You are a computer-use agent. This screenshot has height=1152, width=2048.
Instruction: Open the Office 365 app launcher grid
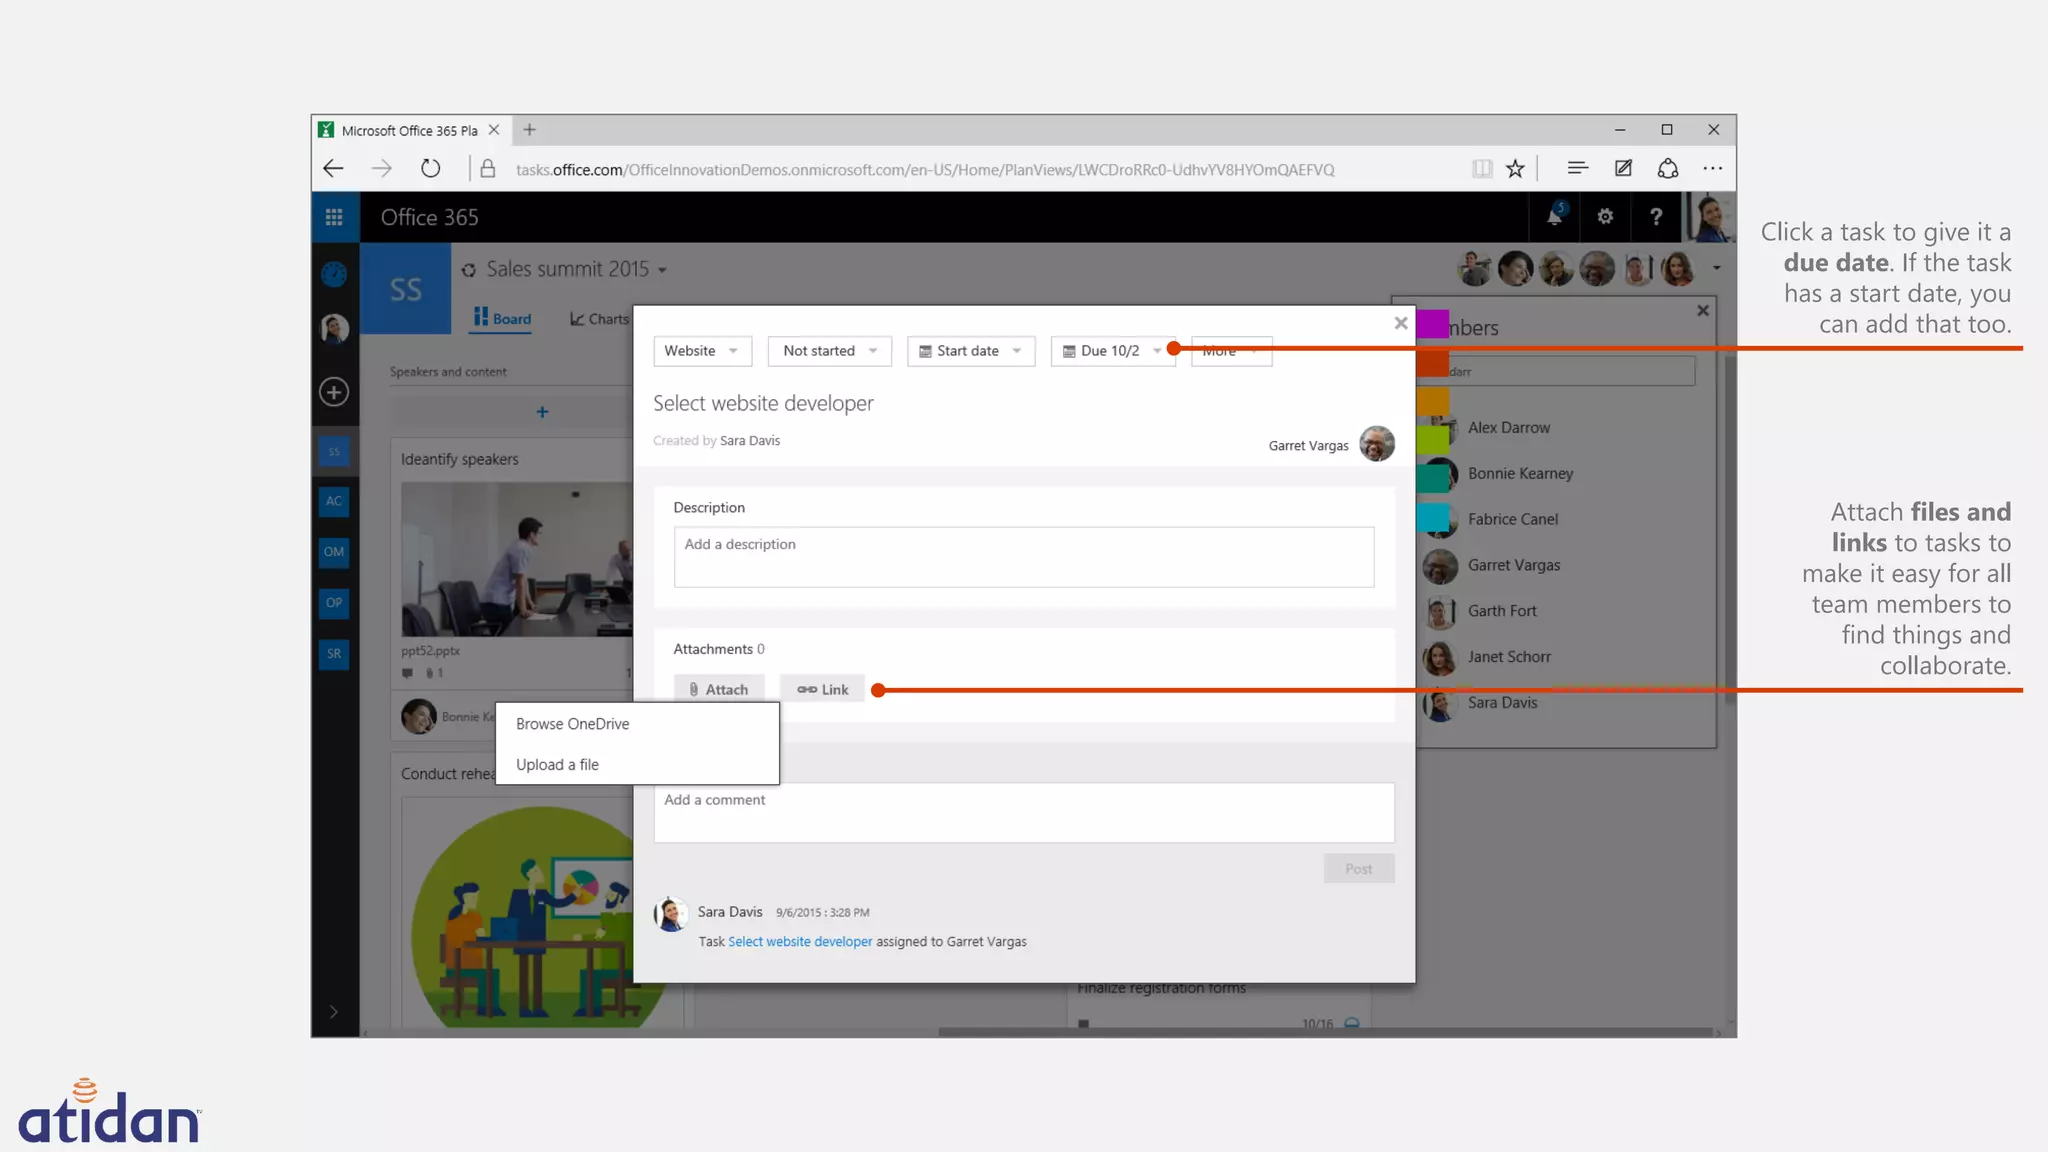coord(334,217)
